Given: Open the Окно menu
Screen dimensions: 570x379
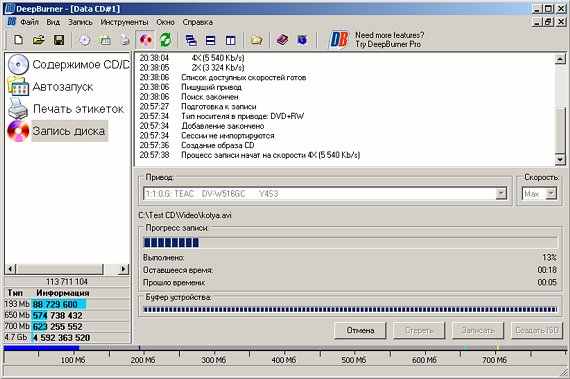Looking at the screenshot, I should tap(165, 22).
